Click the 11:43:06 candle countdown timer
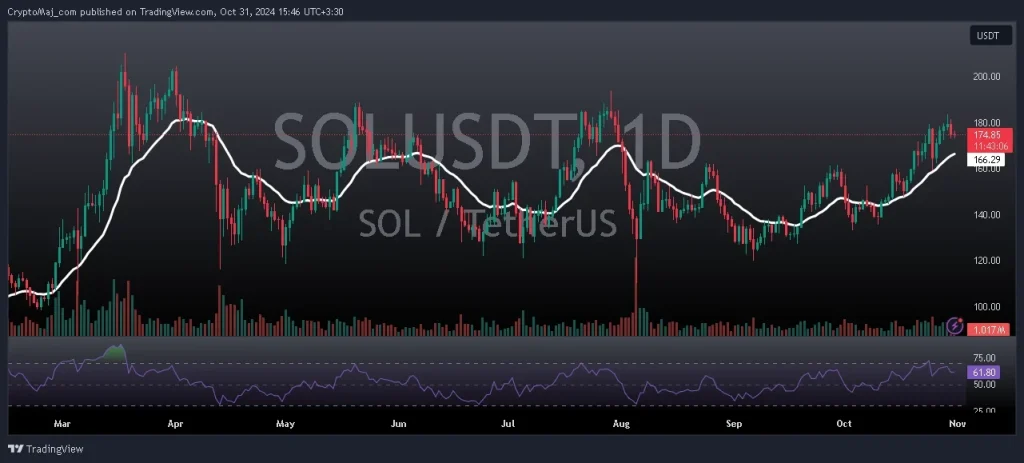This screenshot has height=463, width=1024. (x=987, y=145)
